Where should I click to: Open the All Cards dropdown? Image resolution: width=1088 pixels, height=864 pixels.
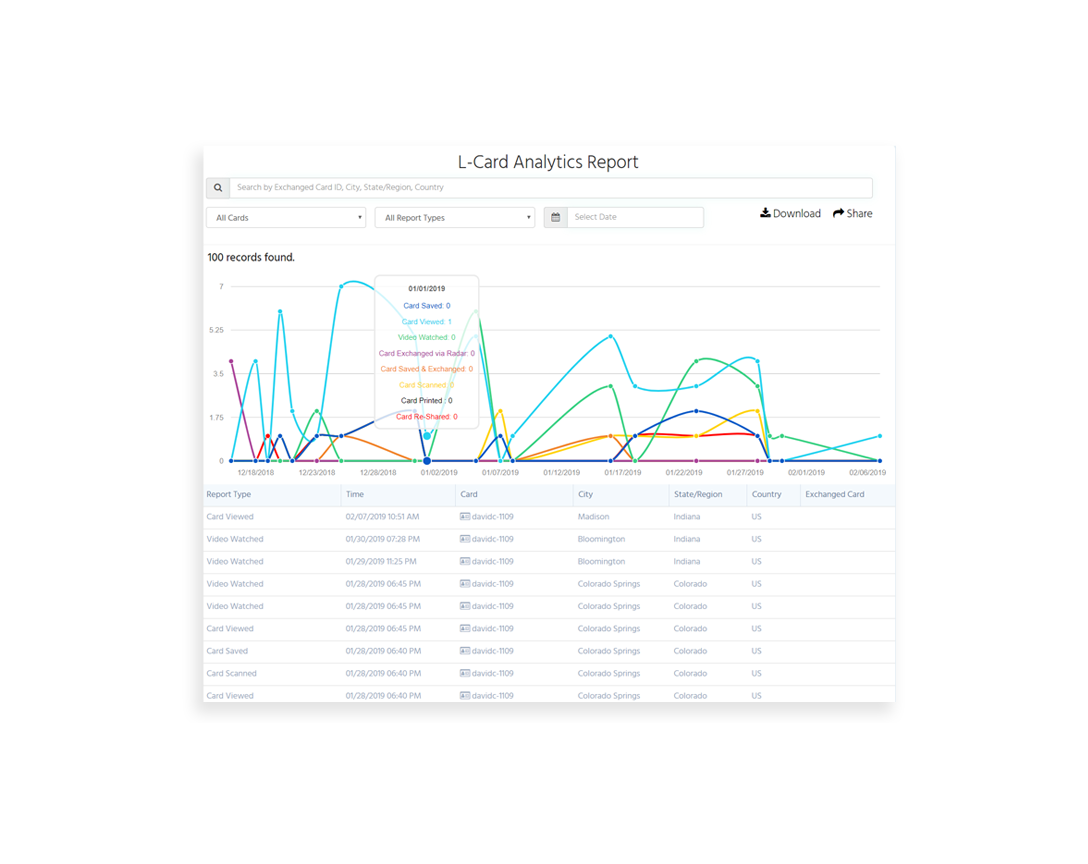[x=286, y=218]
